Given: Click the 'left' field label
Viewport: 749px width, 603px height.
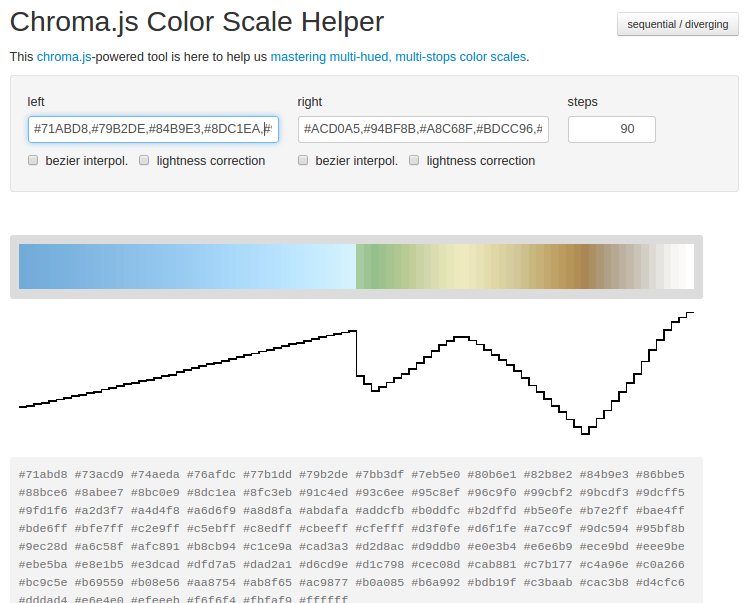Looking at the screenshot, I should pyautogui.click(x=36, y=102).
